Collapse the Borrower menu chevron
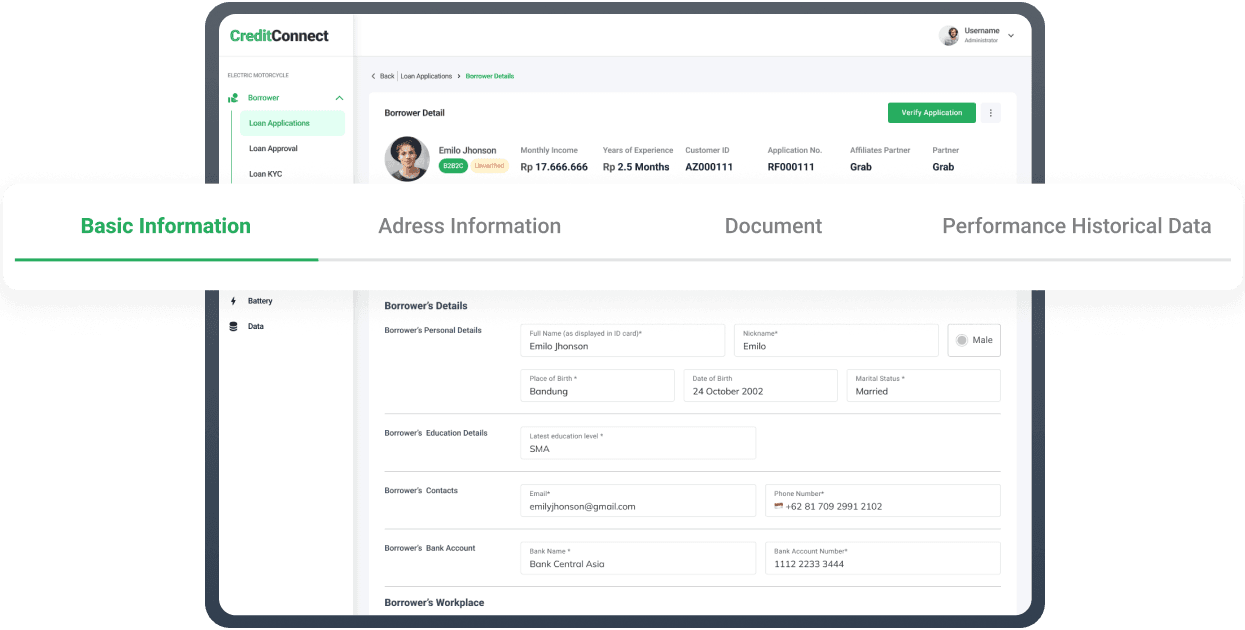 click(x=340, y=98)
